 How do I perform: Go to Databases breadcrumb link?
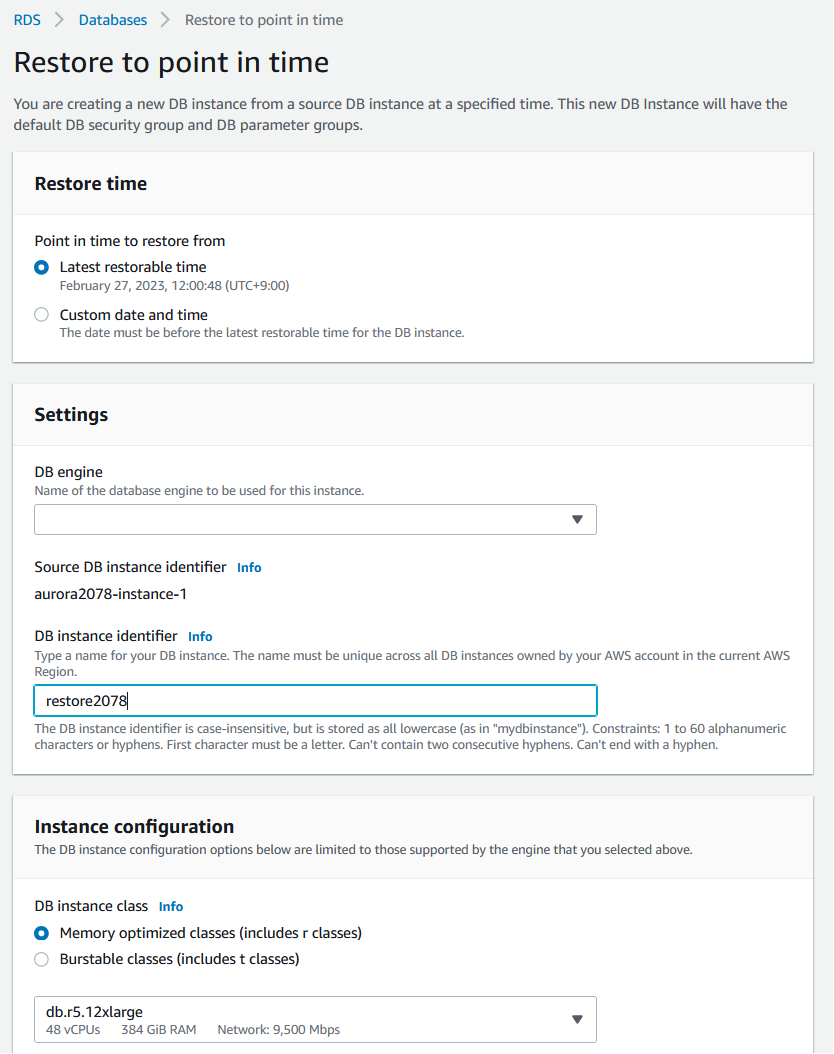click(112, 20)
